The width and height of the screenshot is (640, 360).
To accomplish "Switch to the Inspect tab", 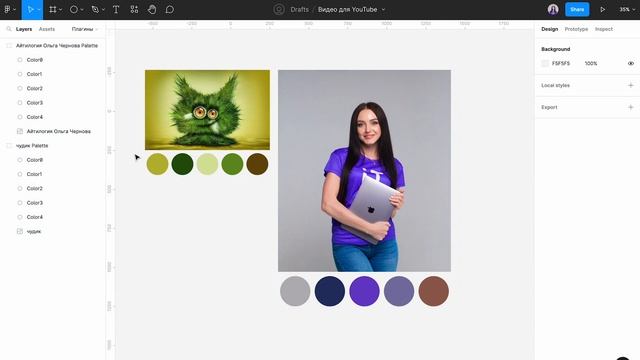I will click(604, 29).
